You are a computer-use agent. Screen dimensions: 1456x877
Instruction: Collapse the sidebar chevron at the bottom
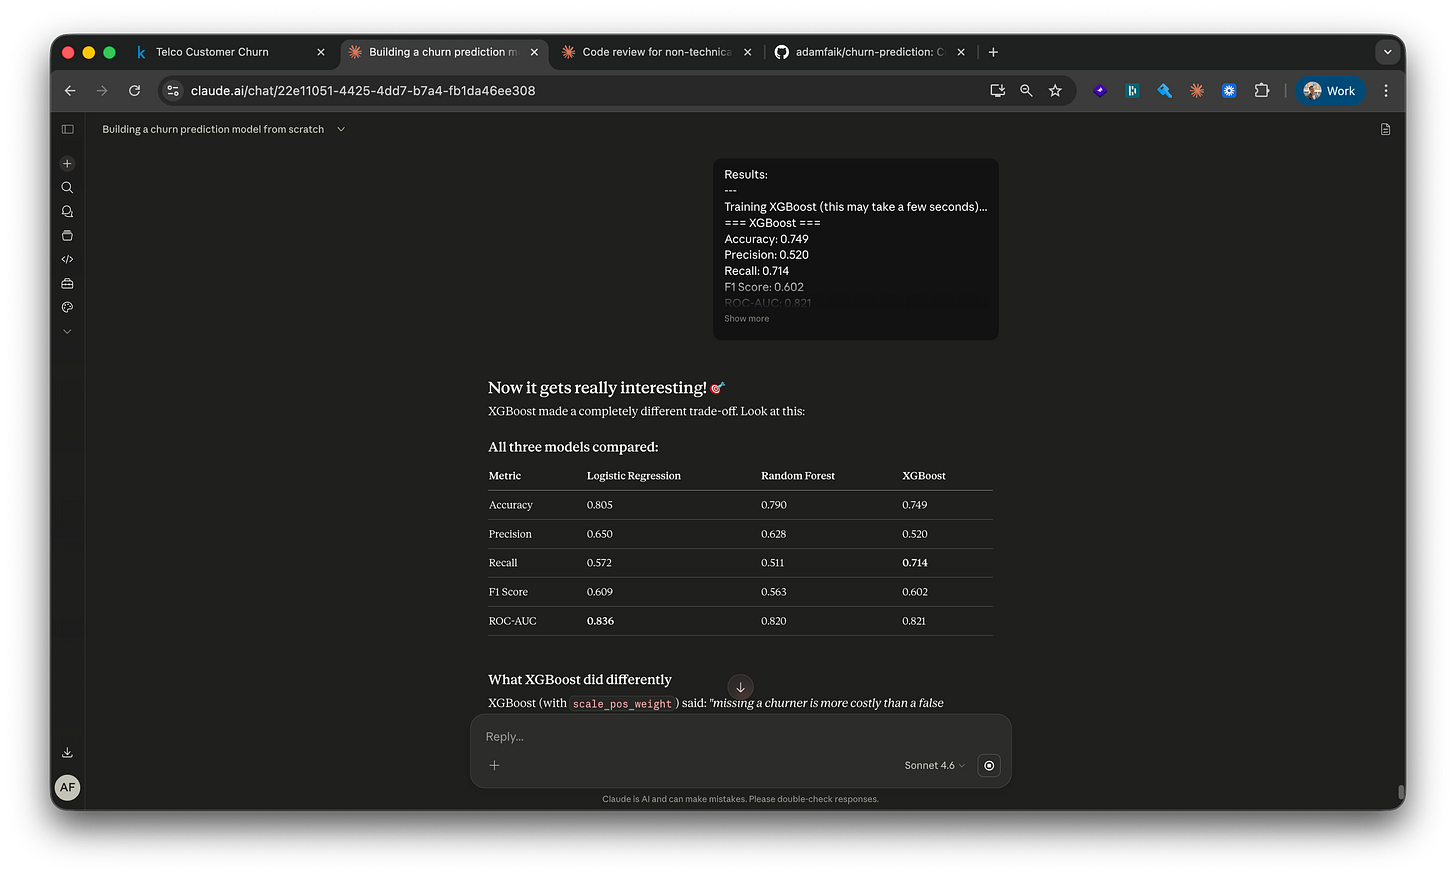(67, 331)
